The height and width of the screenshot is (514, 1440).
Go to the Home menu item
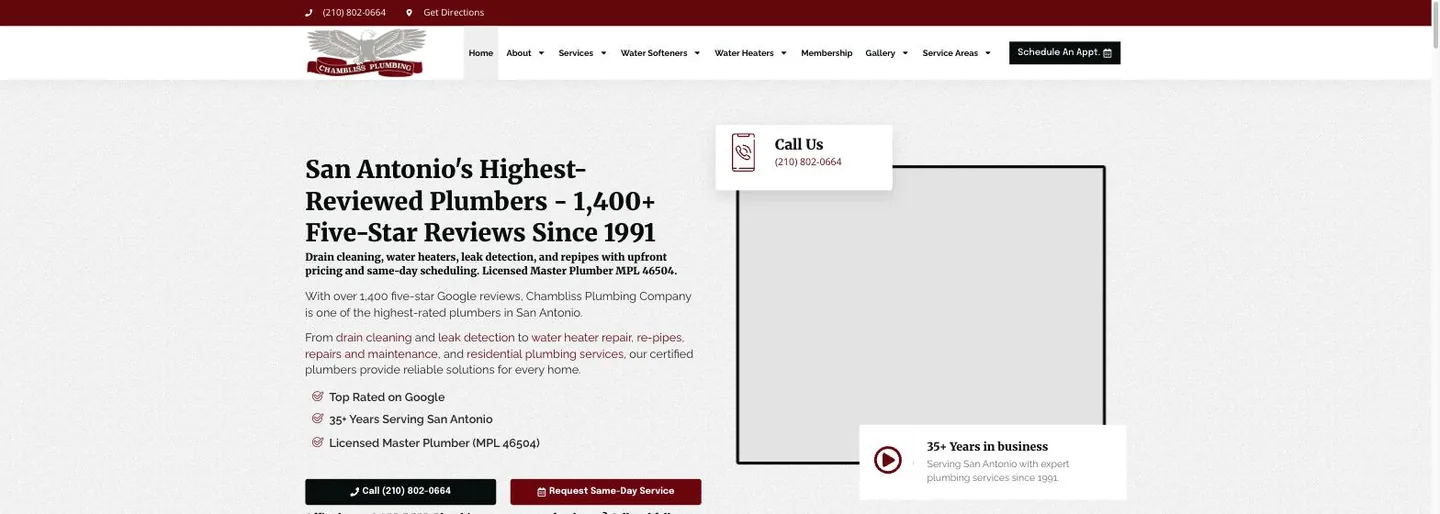point(481,53)
